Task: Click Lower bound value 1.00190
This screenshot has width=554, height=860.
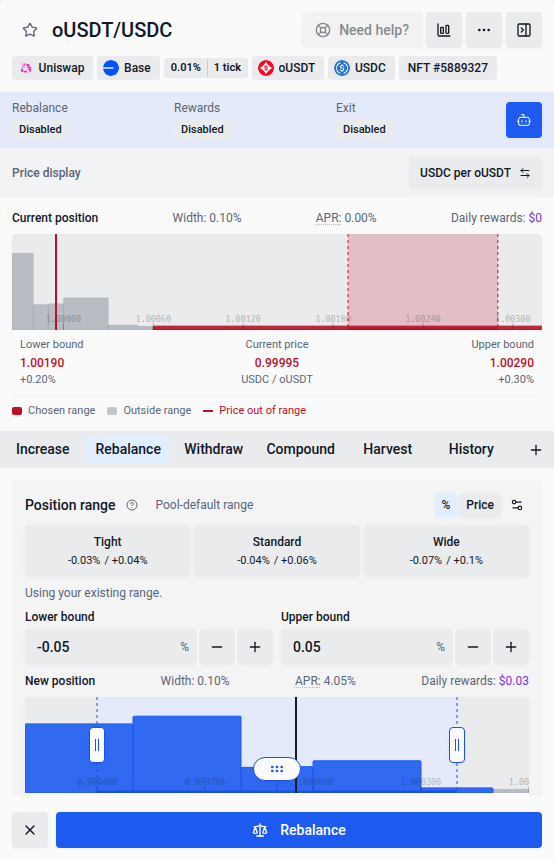Action: [x=42, y=363]
